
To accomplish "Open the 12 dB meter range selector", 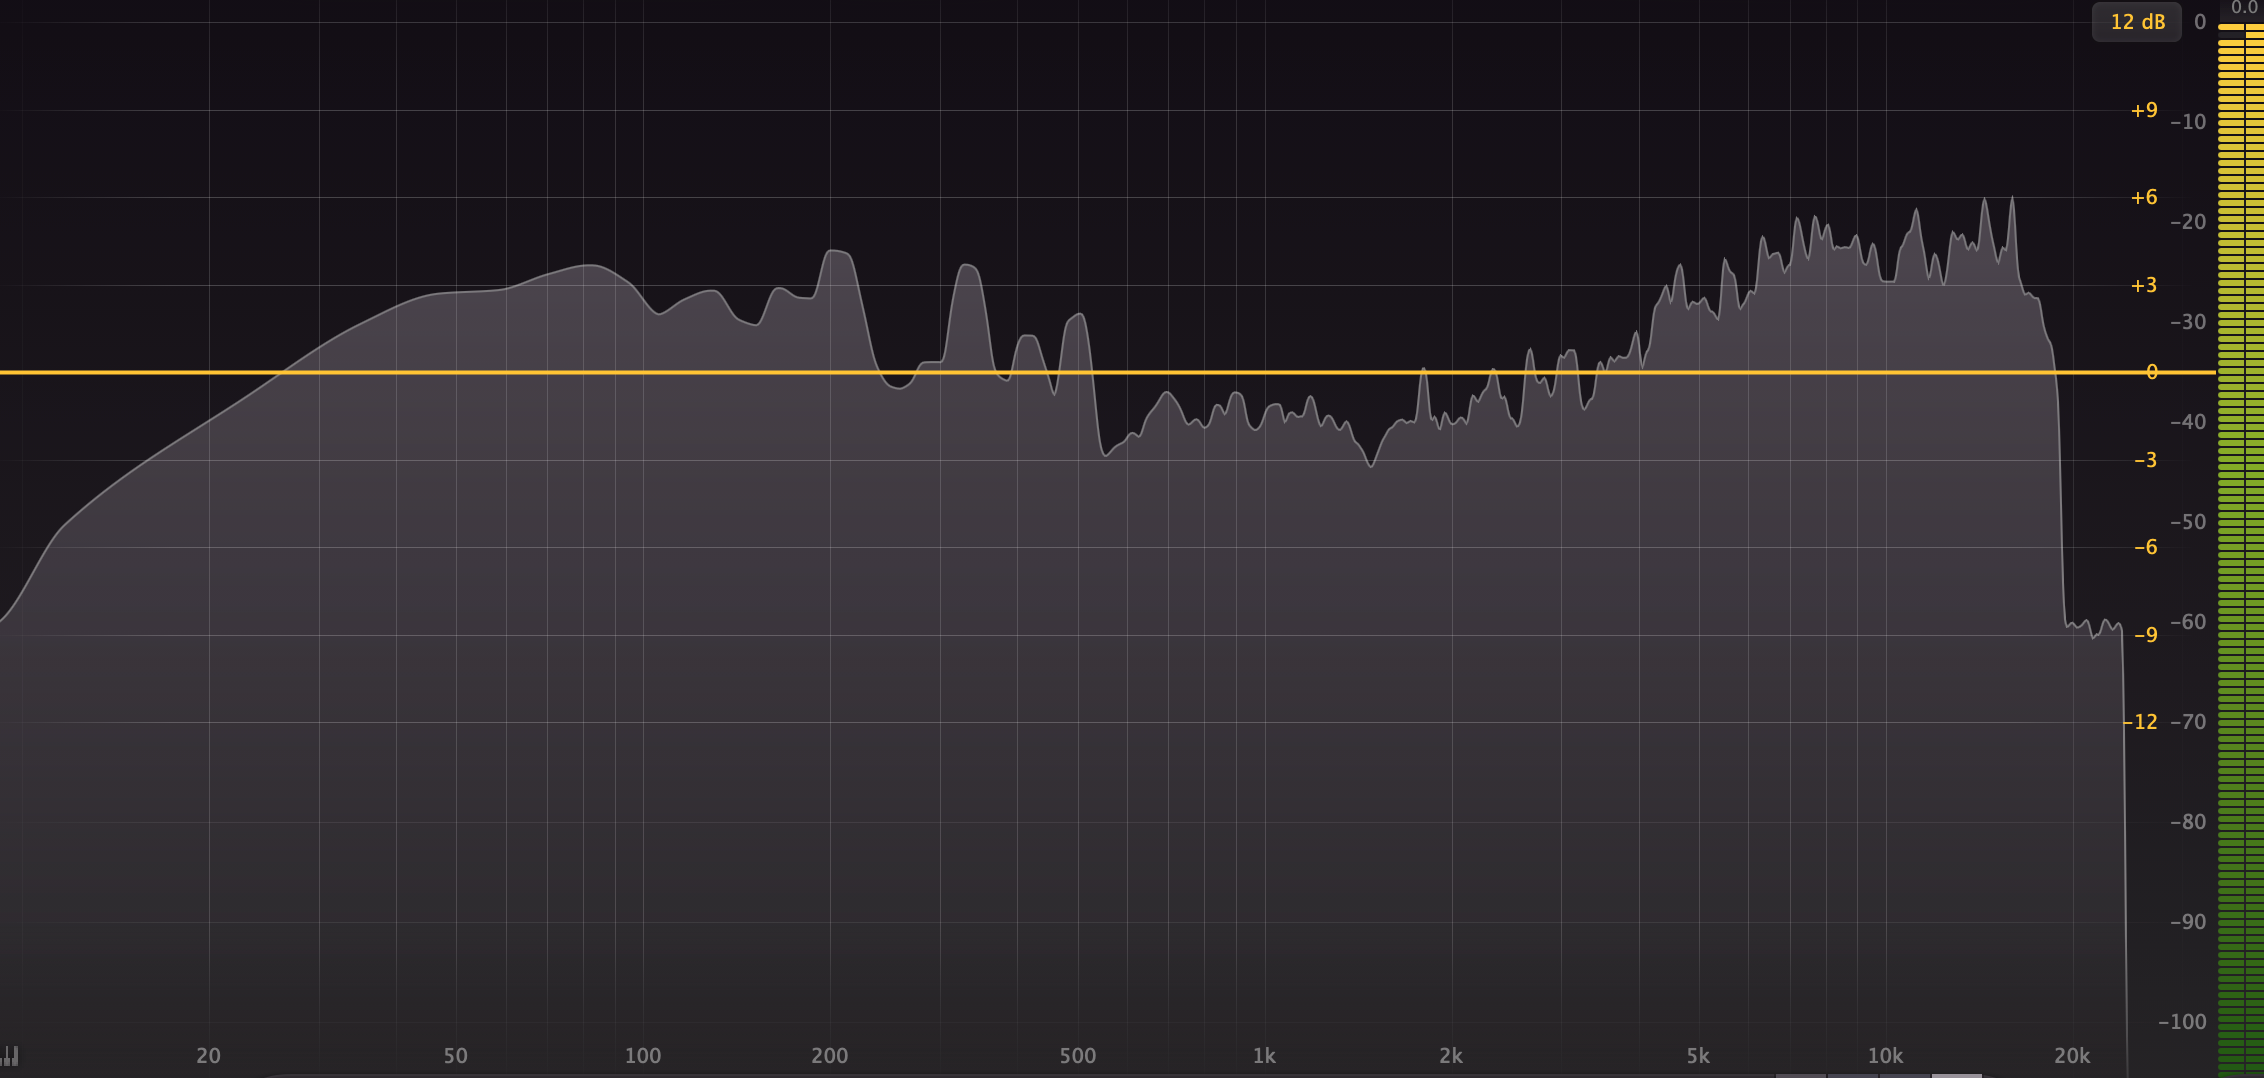I will (2137, 21).
